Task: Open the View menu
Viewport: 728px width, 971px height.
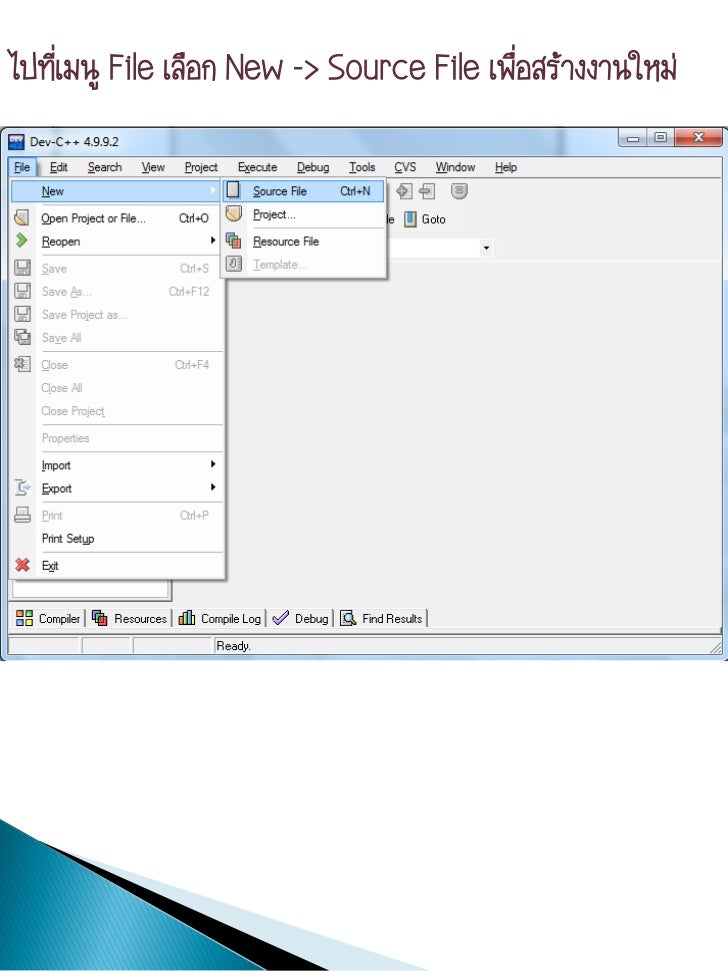Action: pyautogui.click(x=153, y=167)
